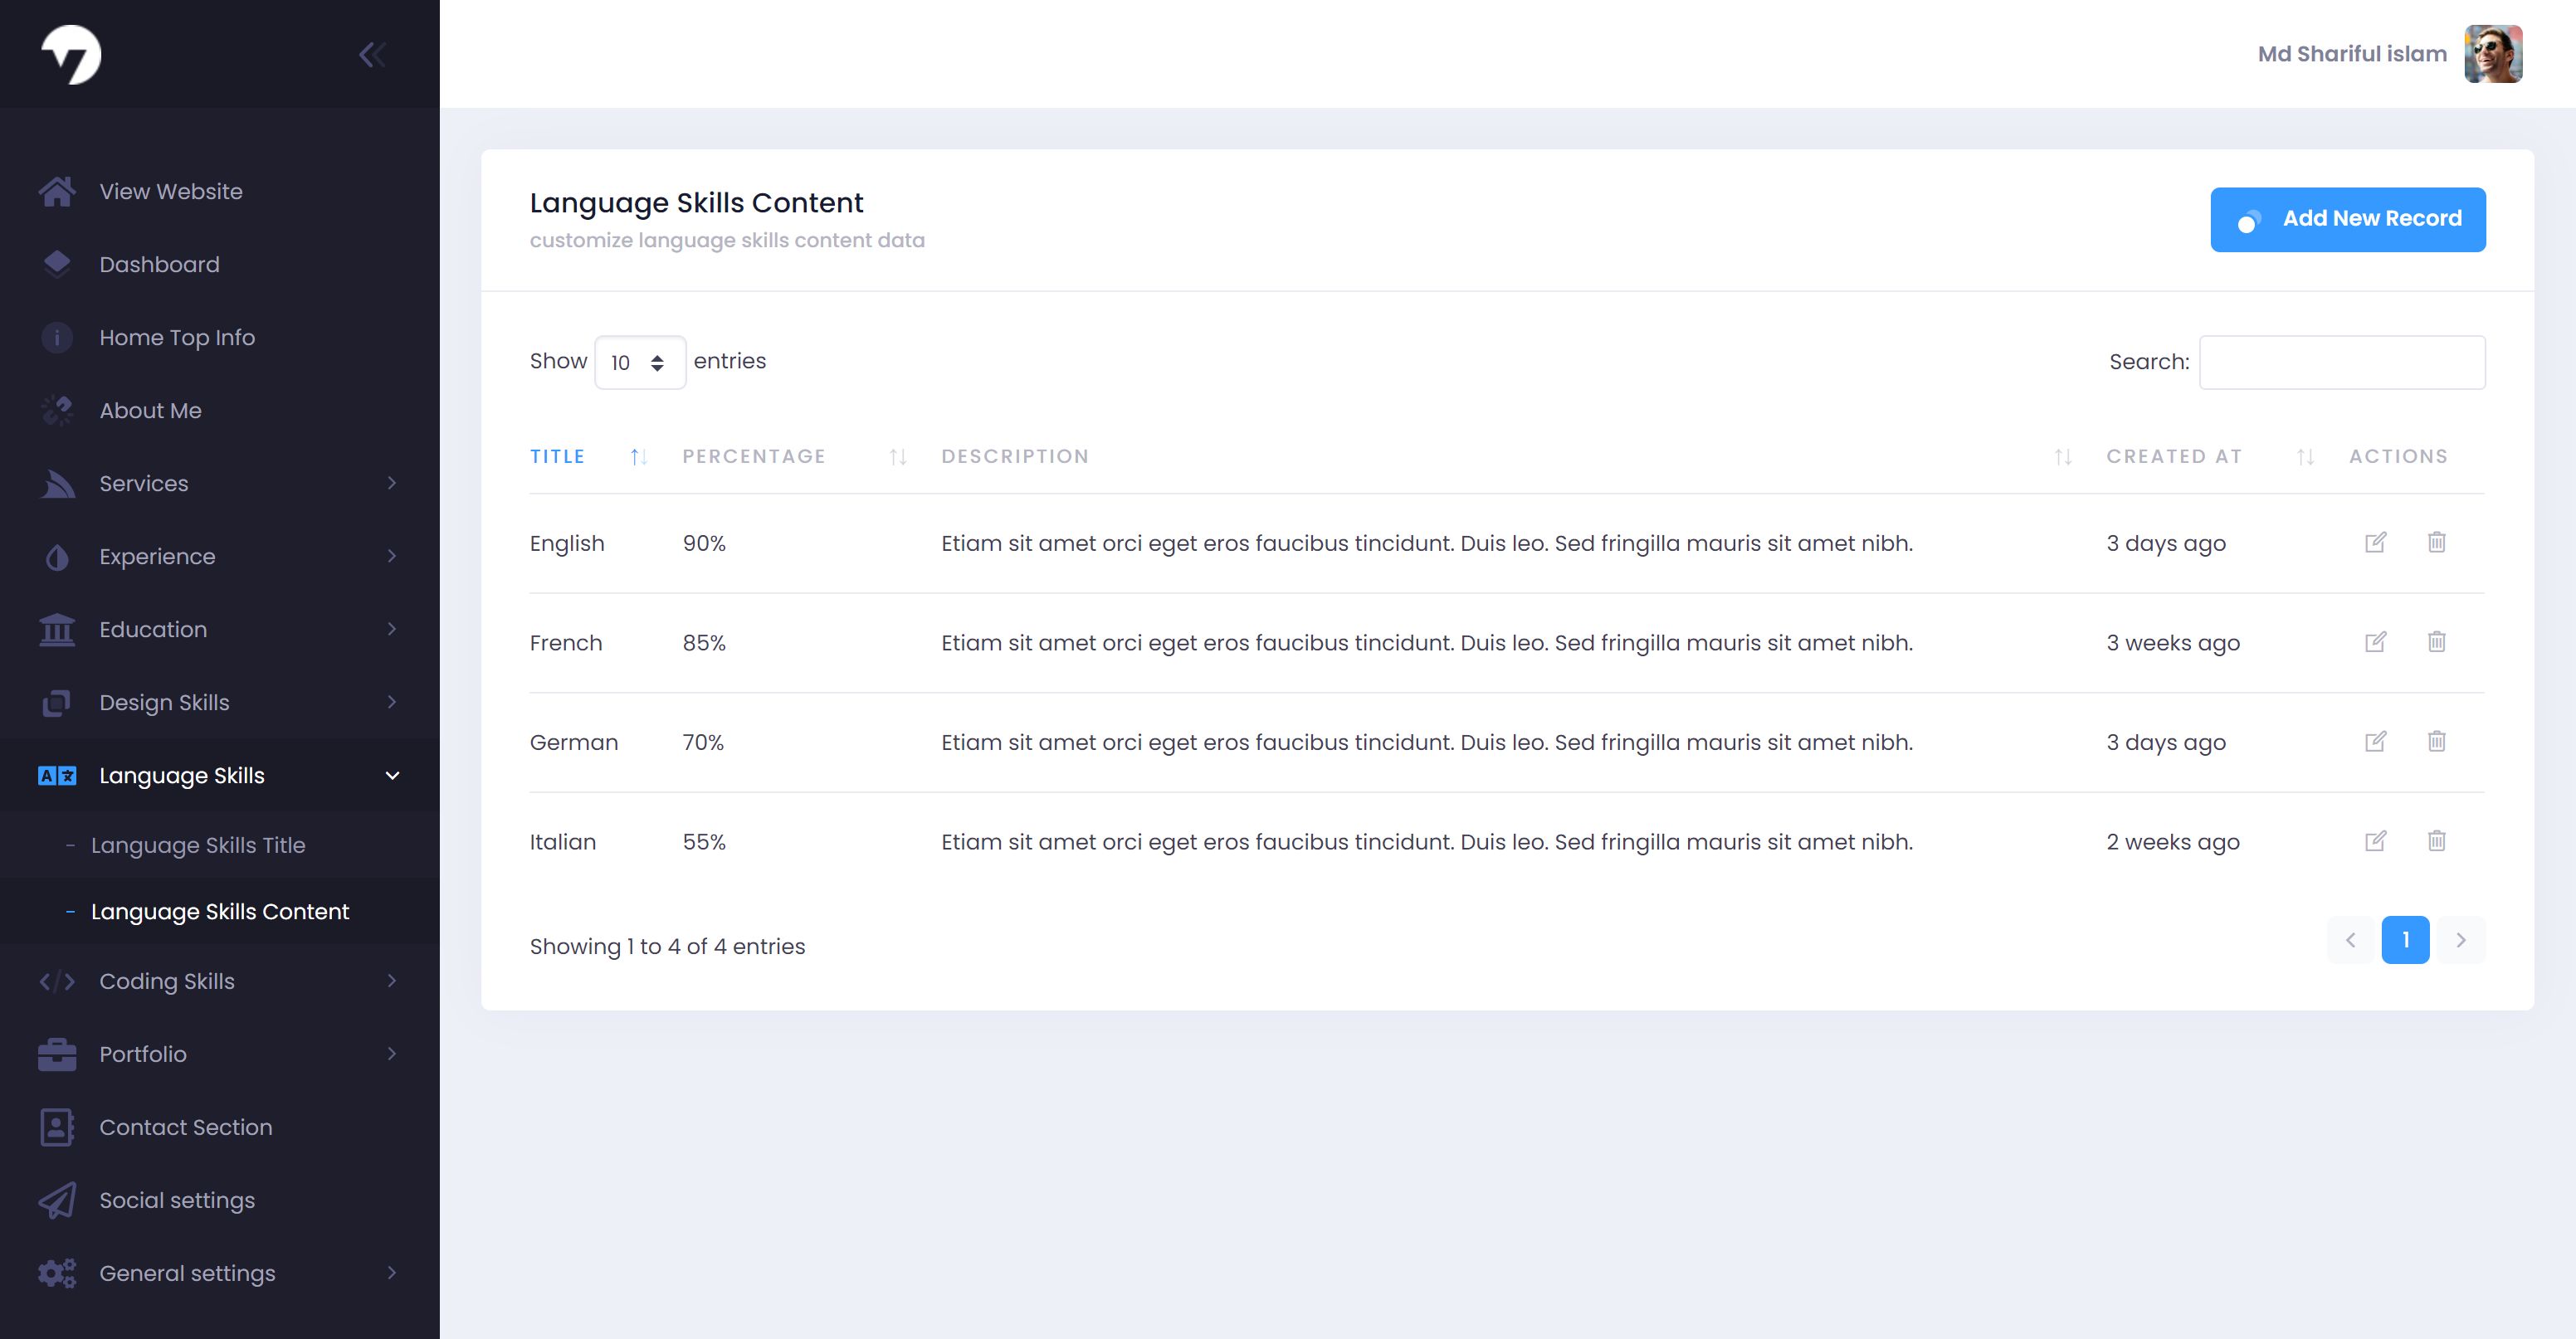
Task: Open Language Skills Title submenu item
Action: (220, 845)
